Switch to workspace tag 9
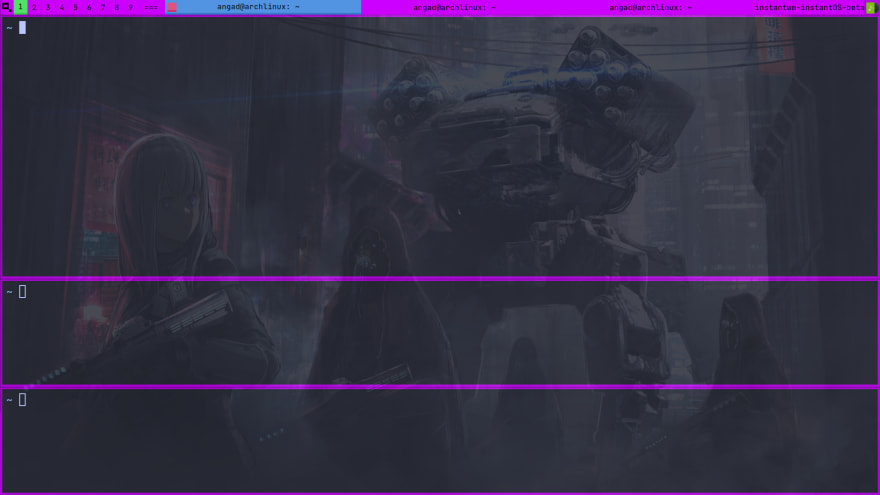This screenshot has width=880, height=495. point(130,7)
